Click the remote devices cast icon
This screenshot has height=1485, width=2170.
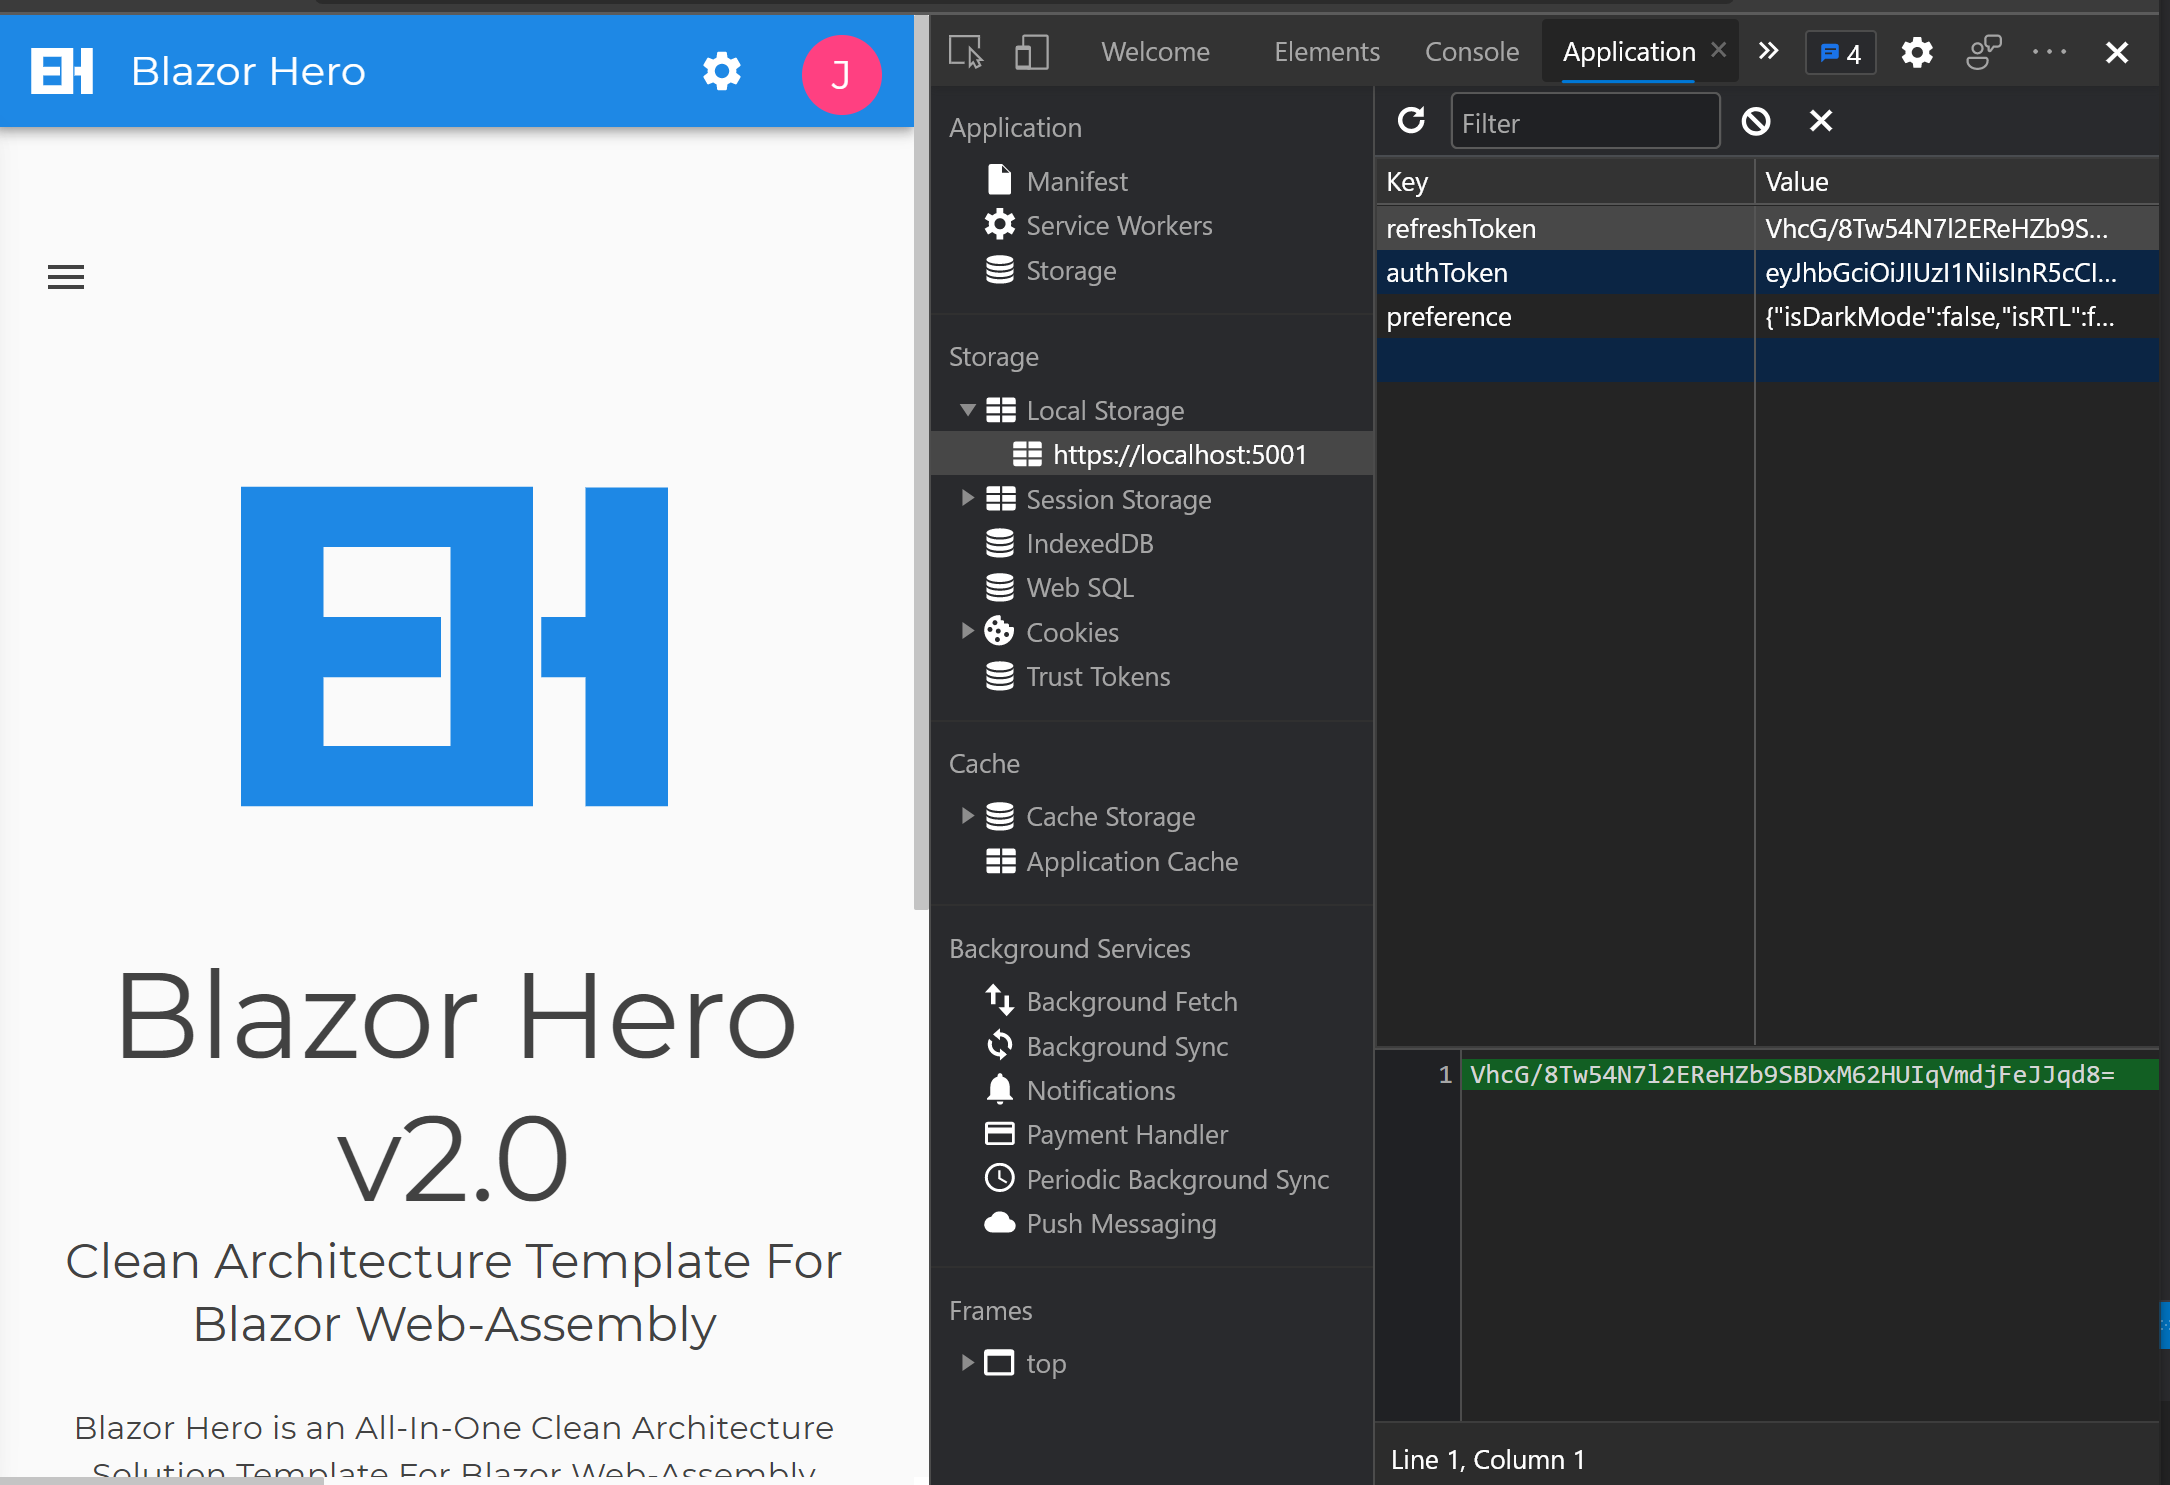click(1983, 50)
